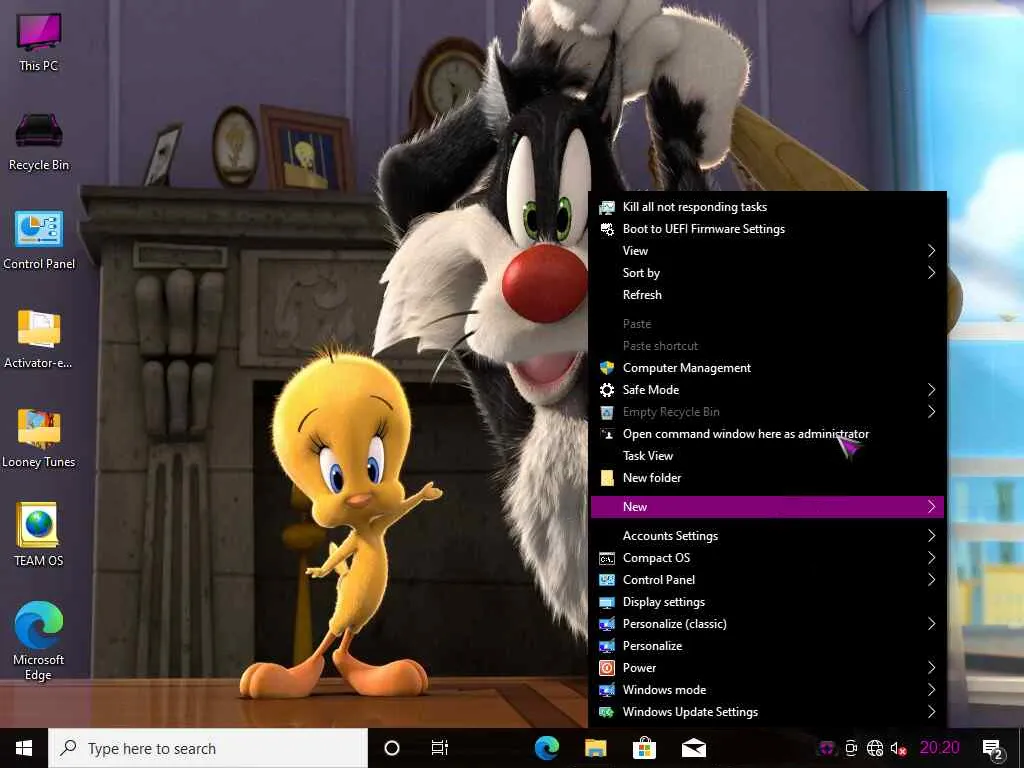The height and width of the screenshot is (768, 1024).
Task: Click the network globe tray icon
Action: click(x=875, y=748)
